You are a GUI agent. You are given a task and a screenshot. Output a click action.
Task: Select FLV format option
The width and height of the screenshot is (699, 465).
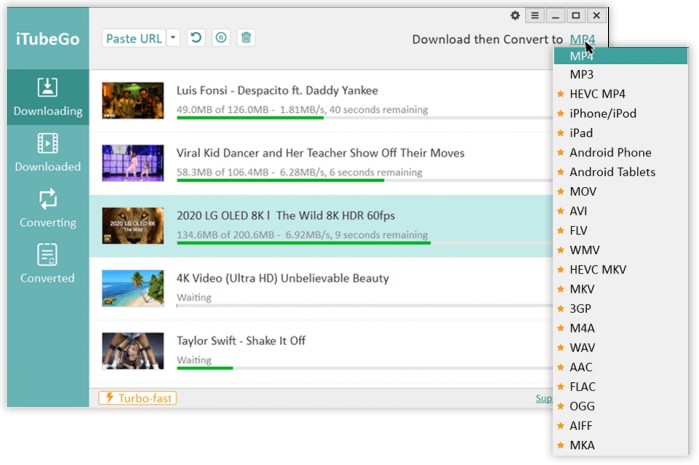point(620,230)
